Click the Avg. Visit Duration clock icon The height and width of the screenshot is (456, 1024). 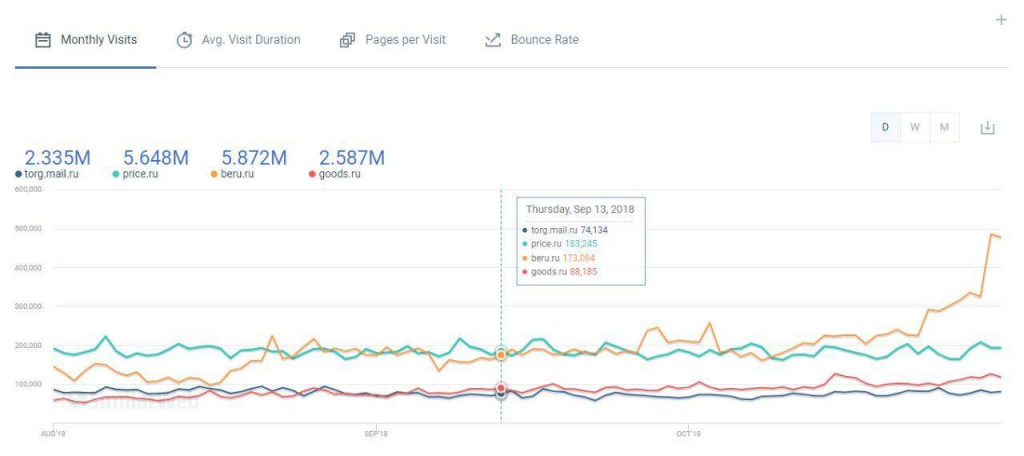click(x=184, y=40)
